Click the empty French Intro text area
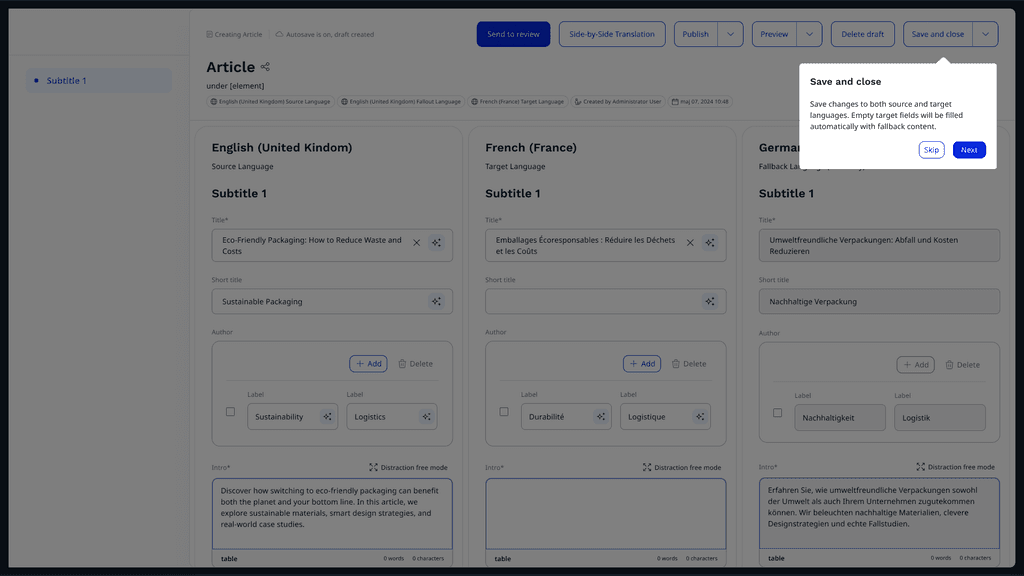The image size is (1024, 576). (605, 514)
